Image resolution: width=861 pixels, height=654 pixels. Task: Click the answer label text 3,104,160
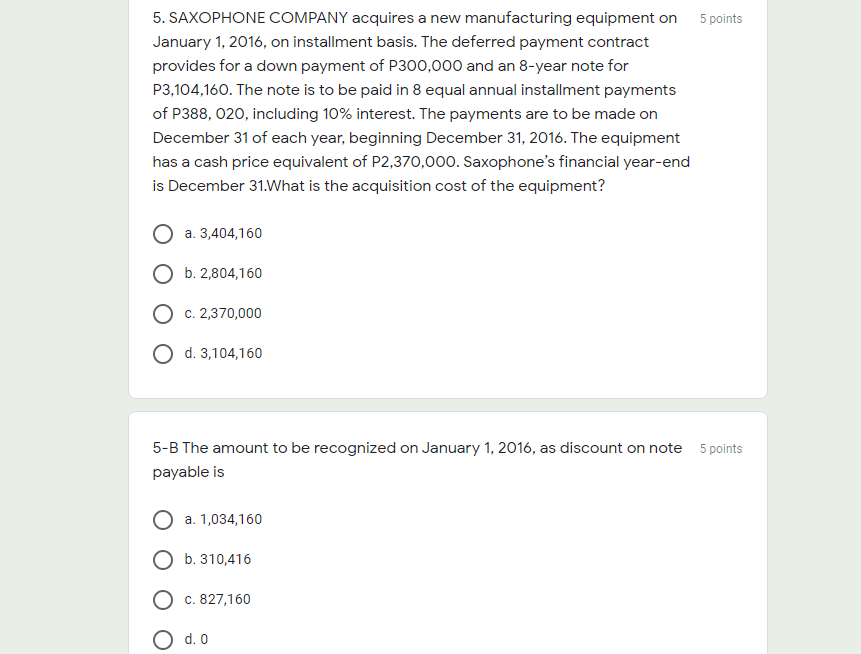[x=231, y=354]
